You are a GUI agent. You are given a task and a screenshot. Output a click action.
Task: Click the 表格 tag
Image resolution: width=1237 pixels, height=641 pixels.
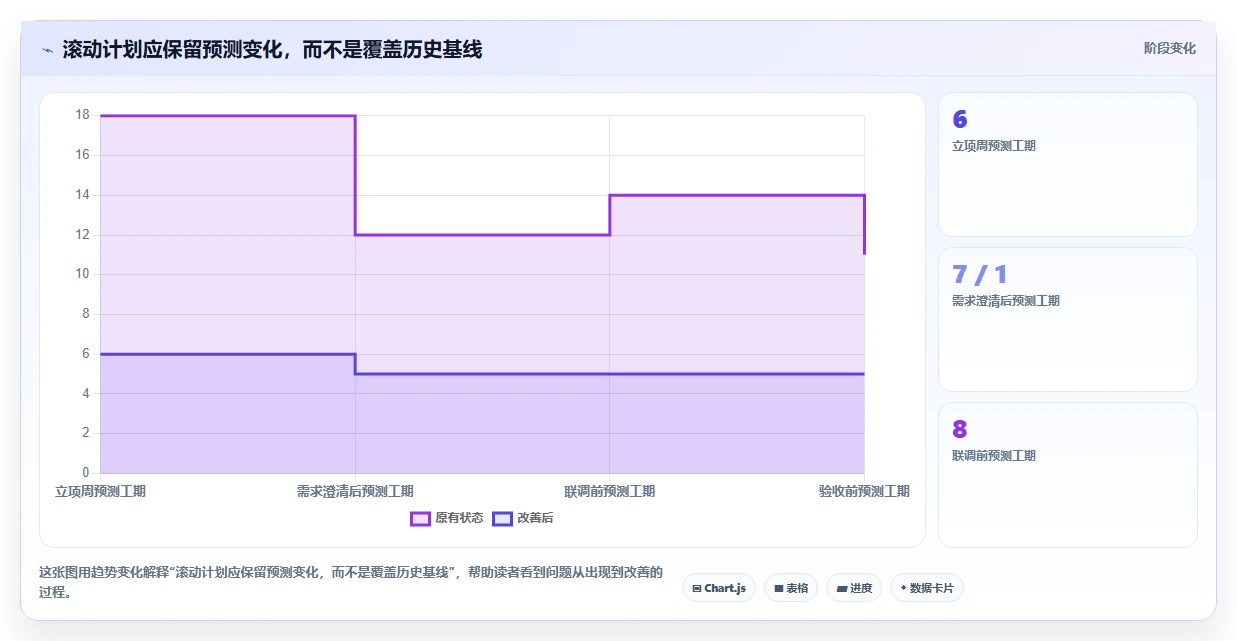791,588
